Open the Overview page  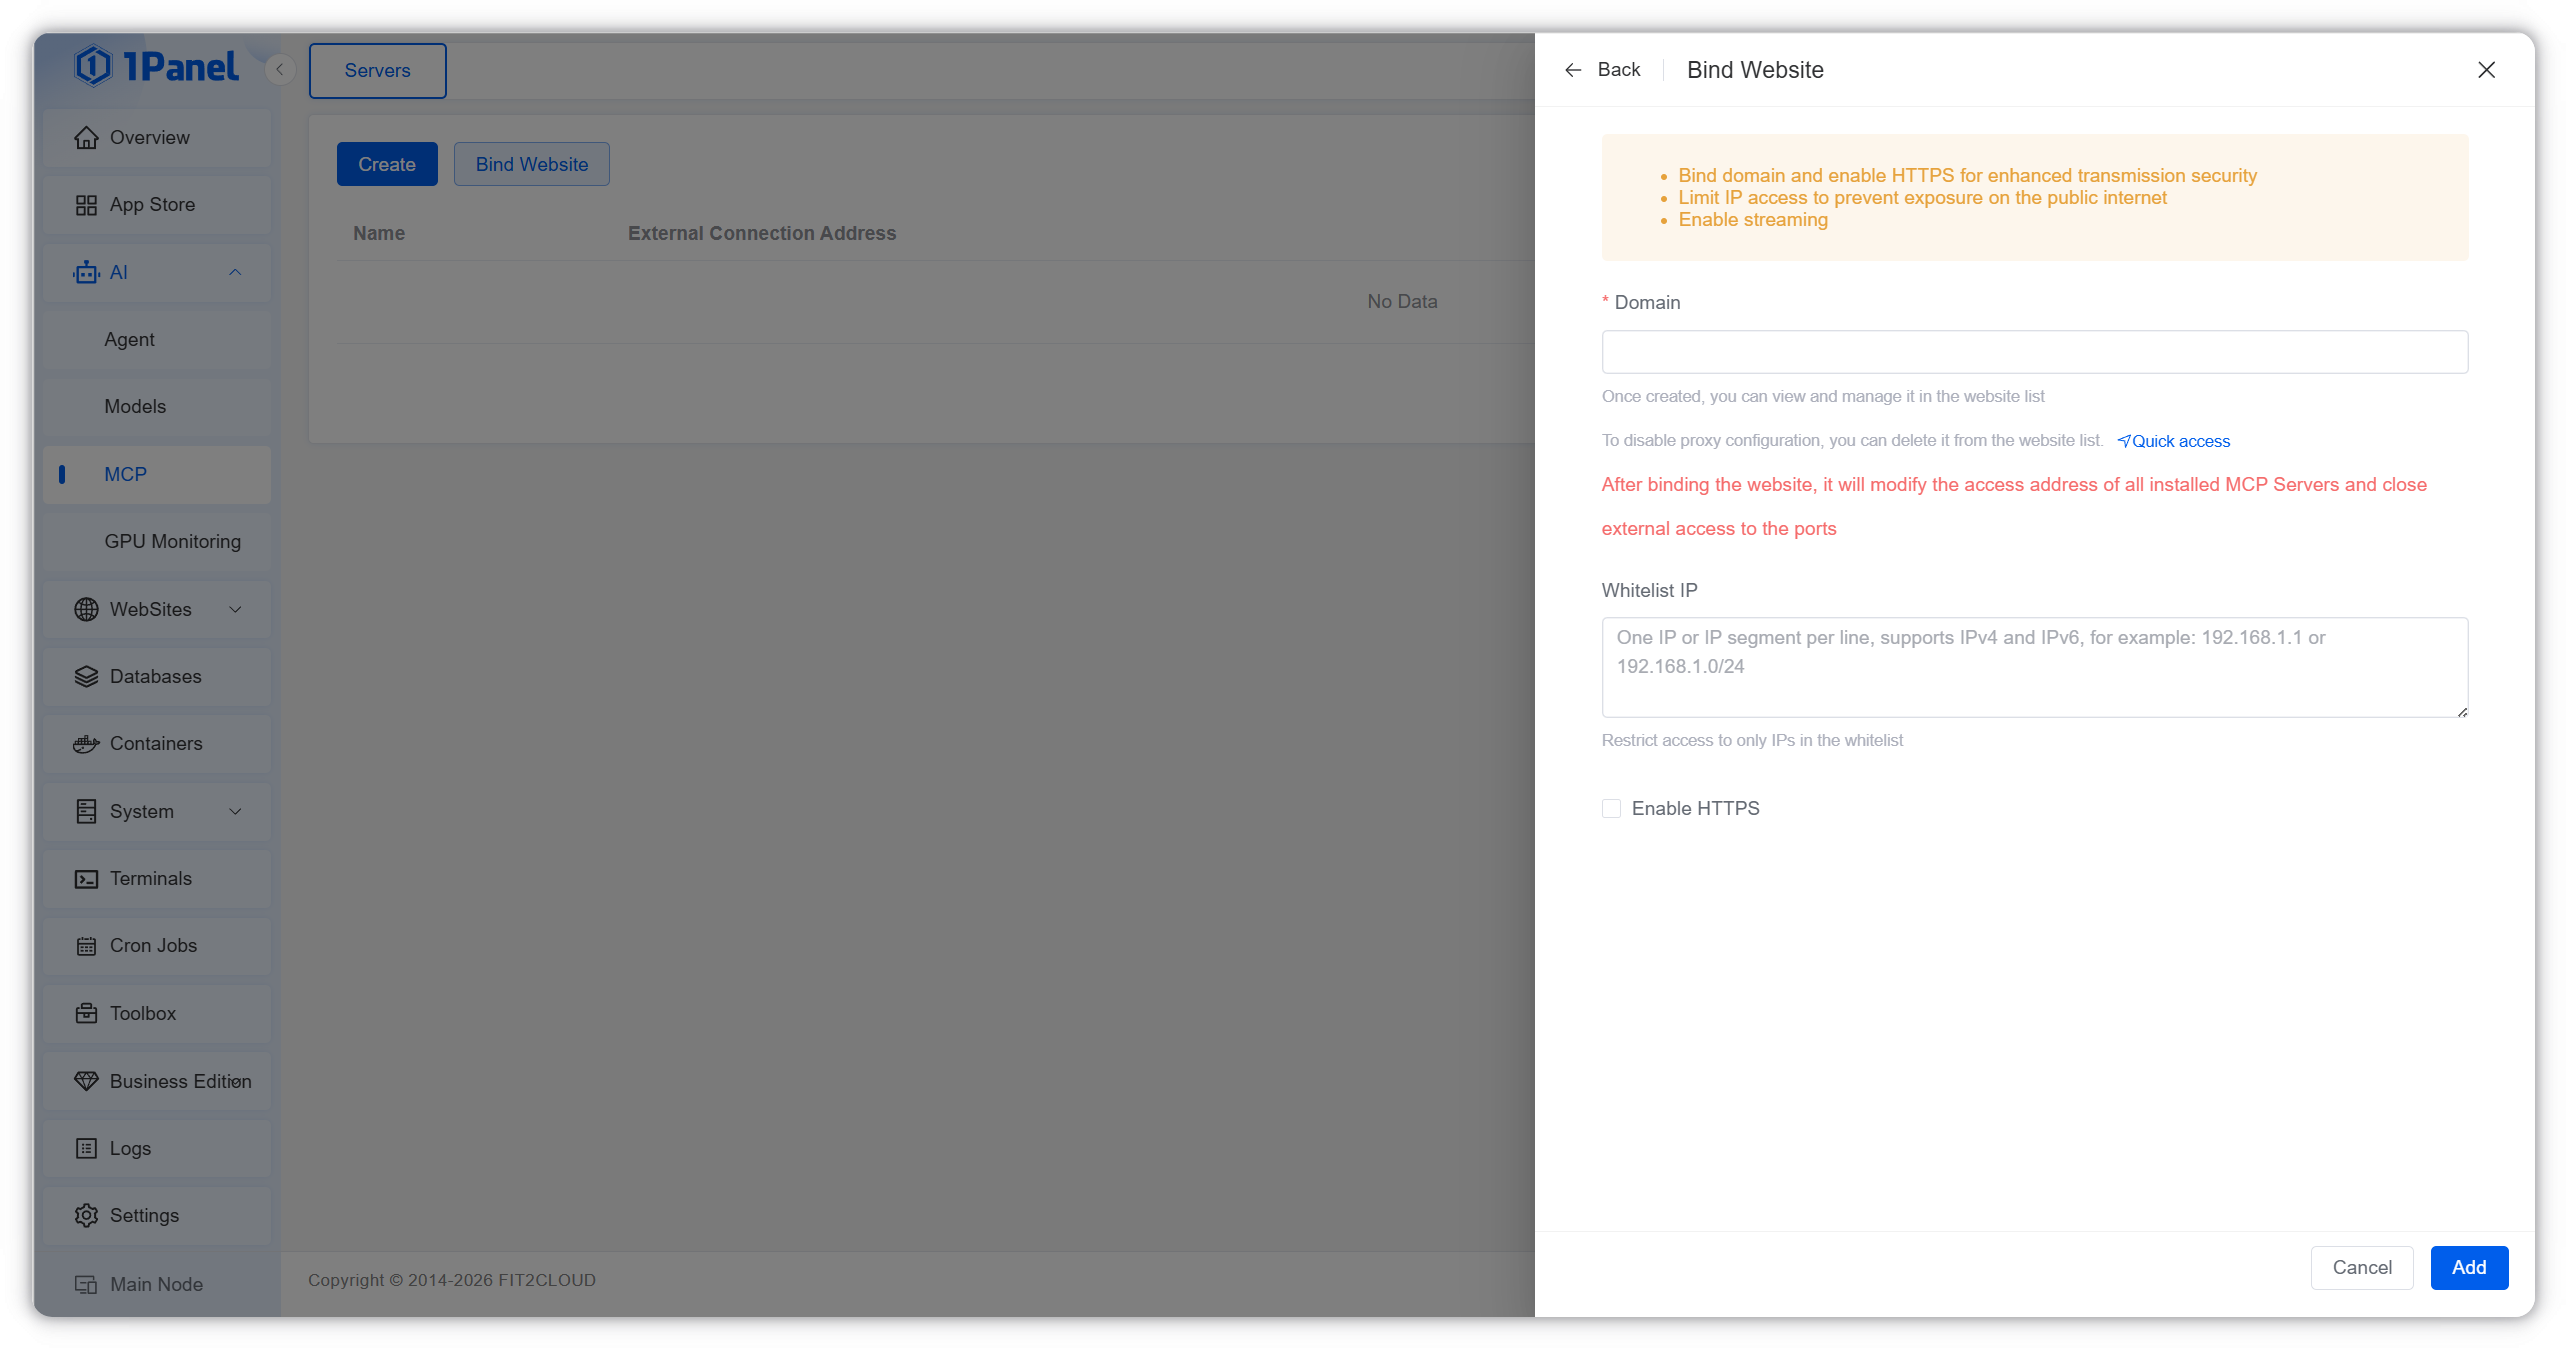tap(157, 137)
